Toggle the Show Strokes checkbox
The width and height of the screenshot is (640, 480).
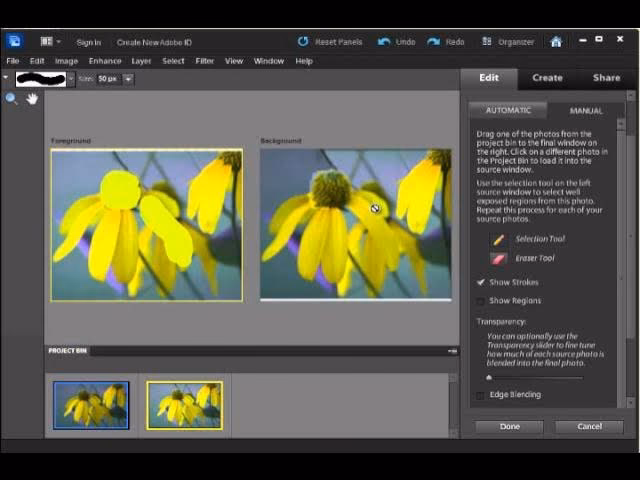[481, 282]
